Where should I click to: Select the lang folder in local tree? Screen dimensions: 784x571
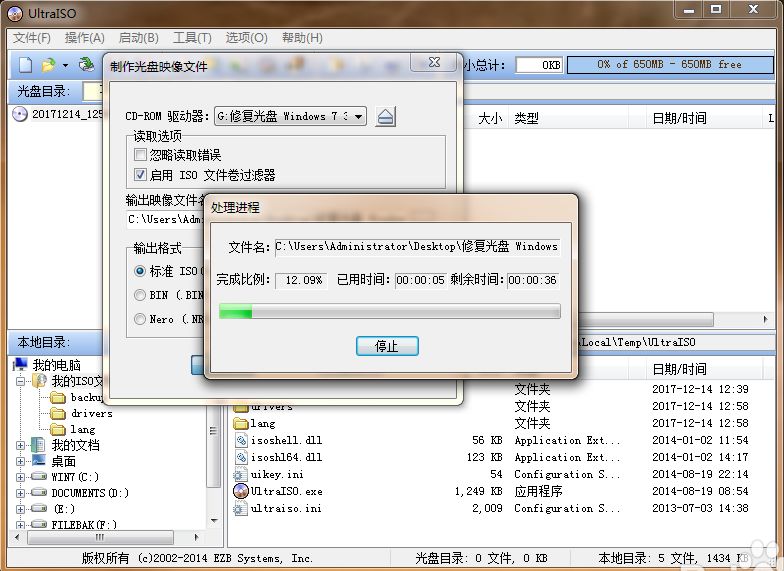pyautogui.click(x=73, y=430)
